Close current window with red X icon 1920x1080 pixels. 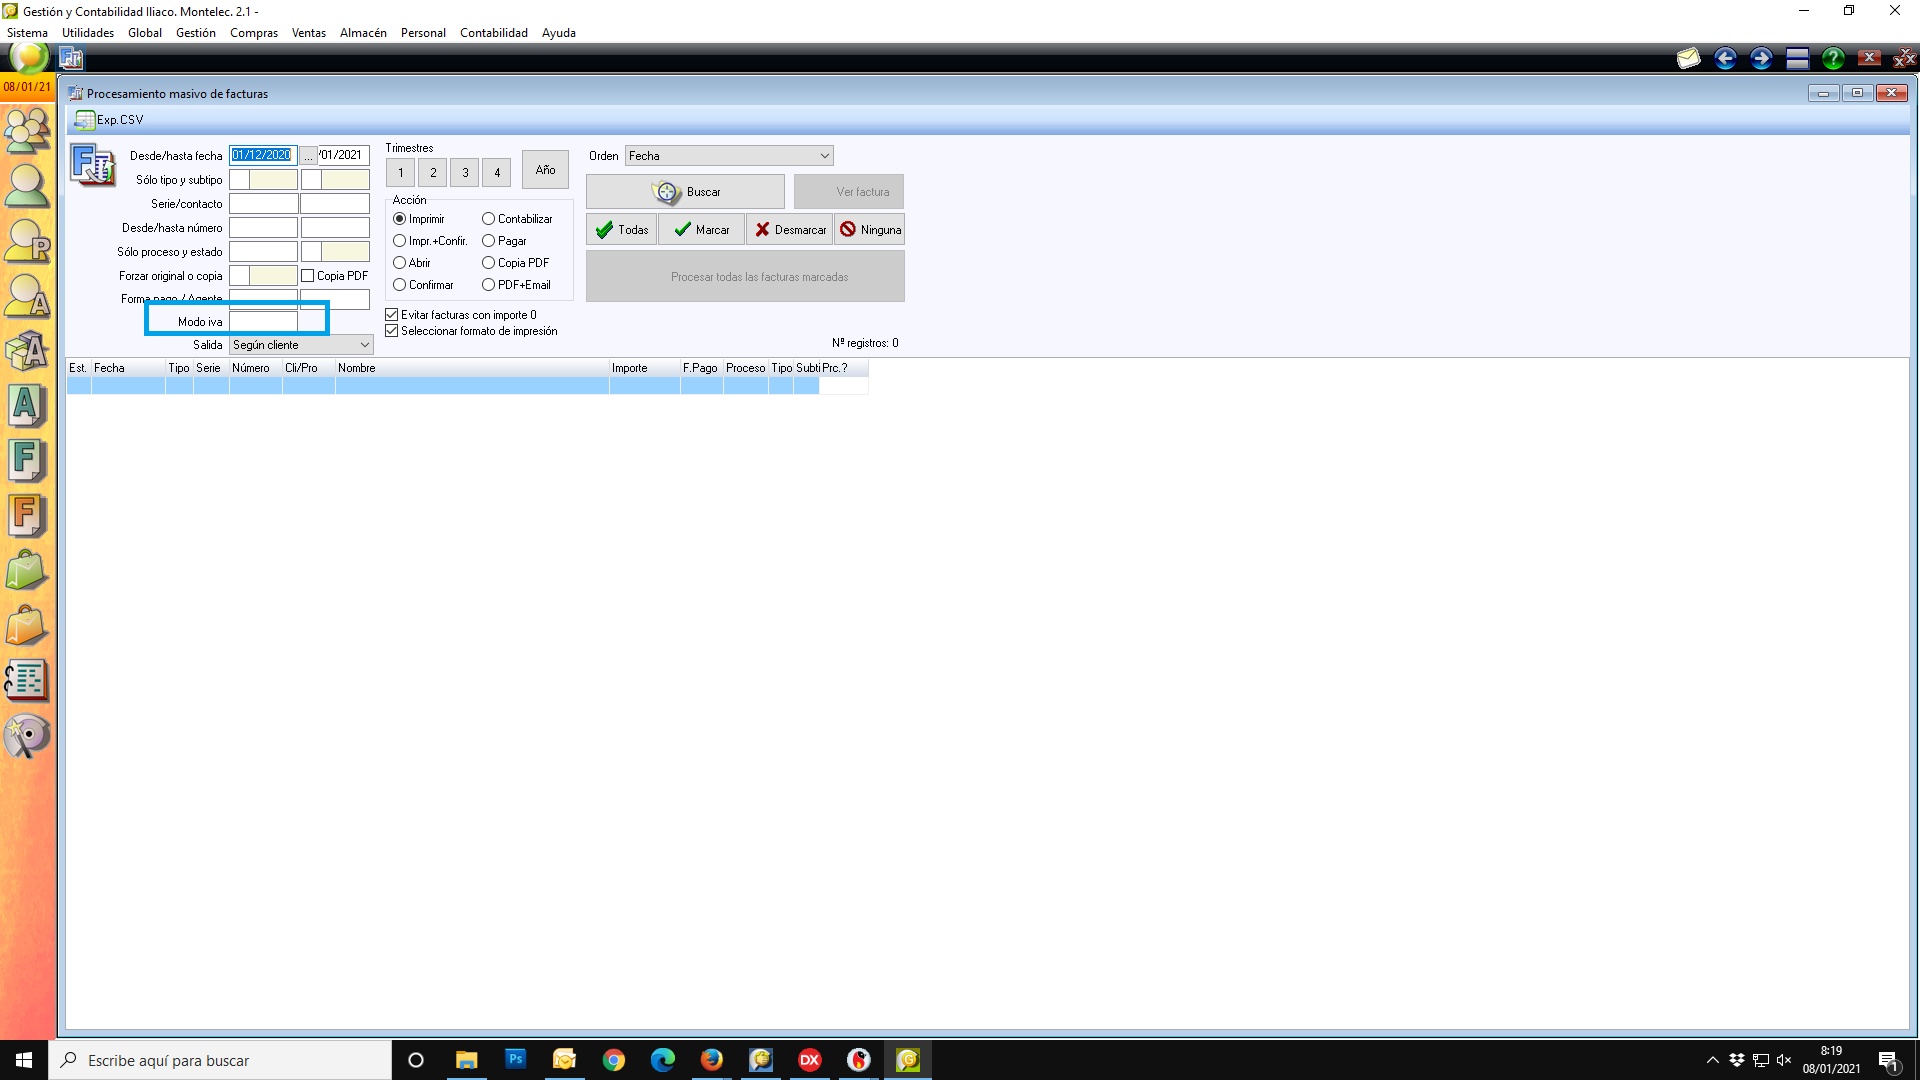[x=1869, y=58]
